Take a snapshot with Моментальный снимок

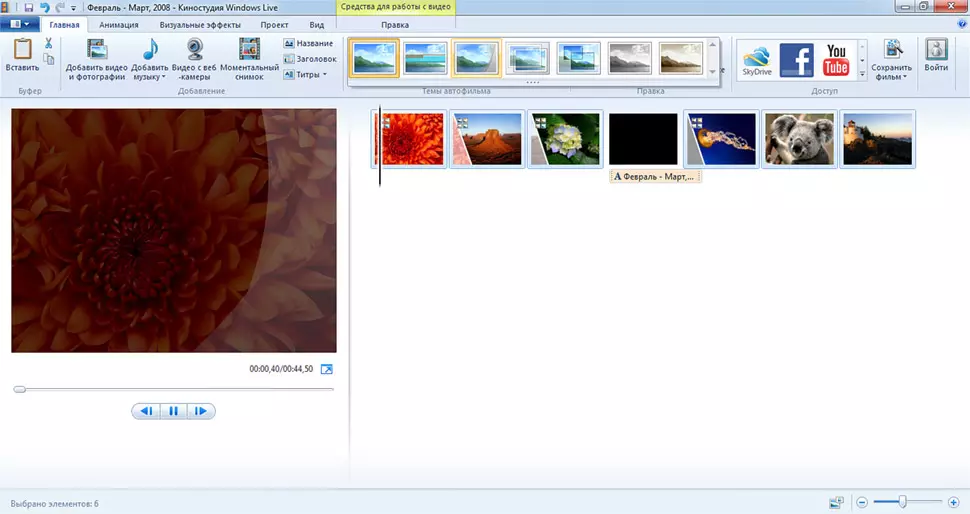(x=249, y=51)
